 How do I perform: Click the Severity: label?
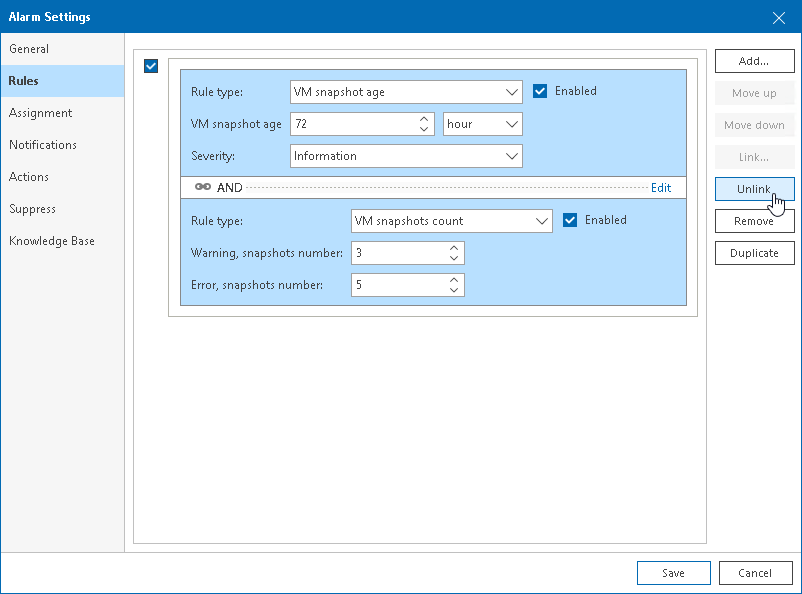[x=213, y=156]
